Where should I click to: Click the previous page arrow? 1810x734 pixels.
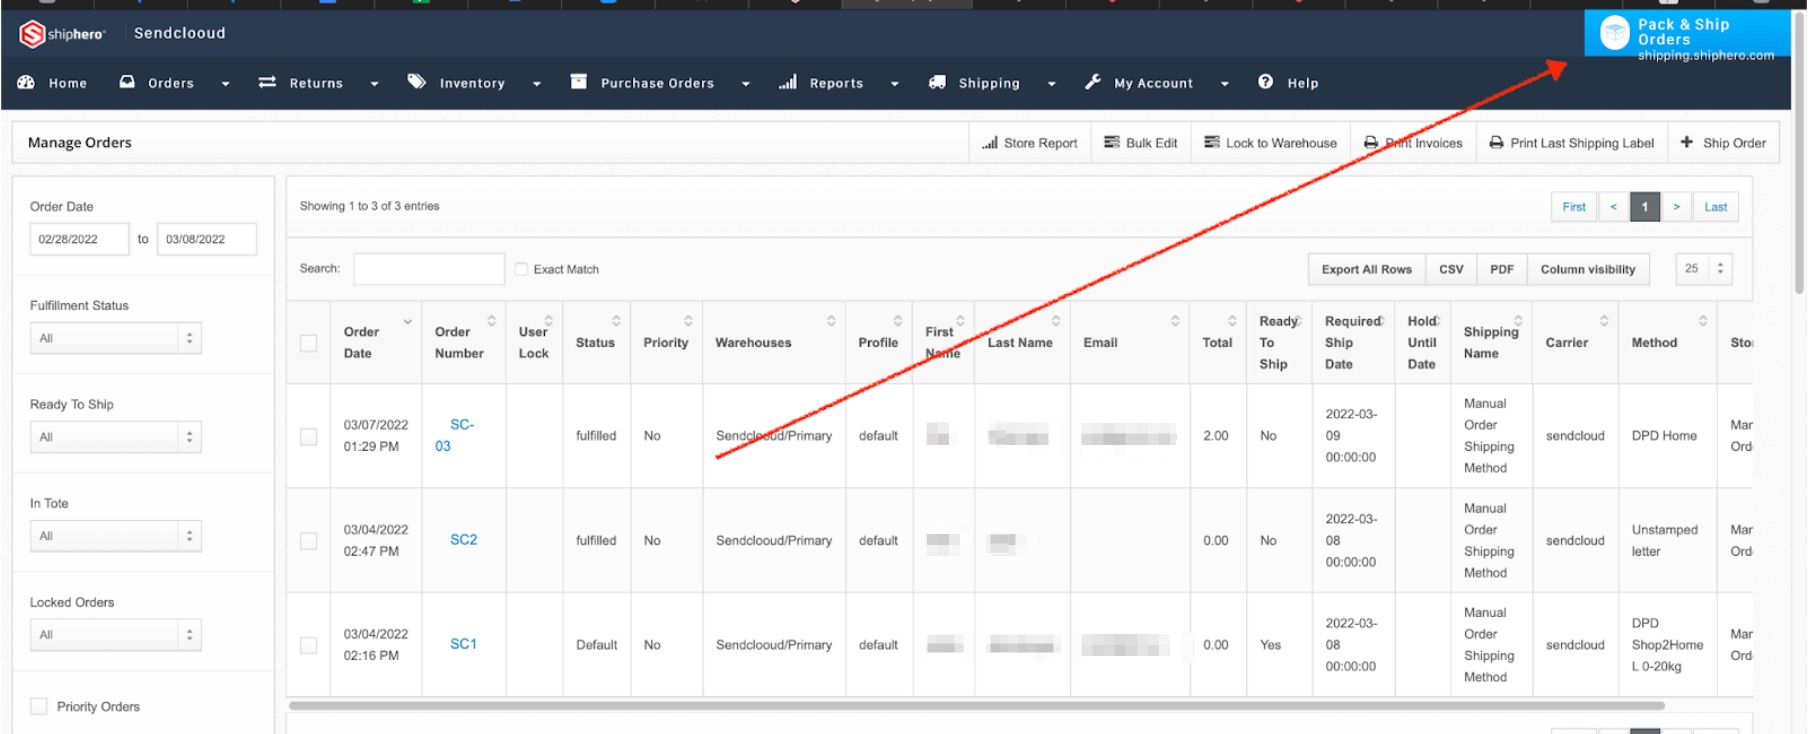point(1613,207)
